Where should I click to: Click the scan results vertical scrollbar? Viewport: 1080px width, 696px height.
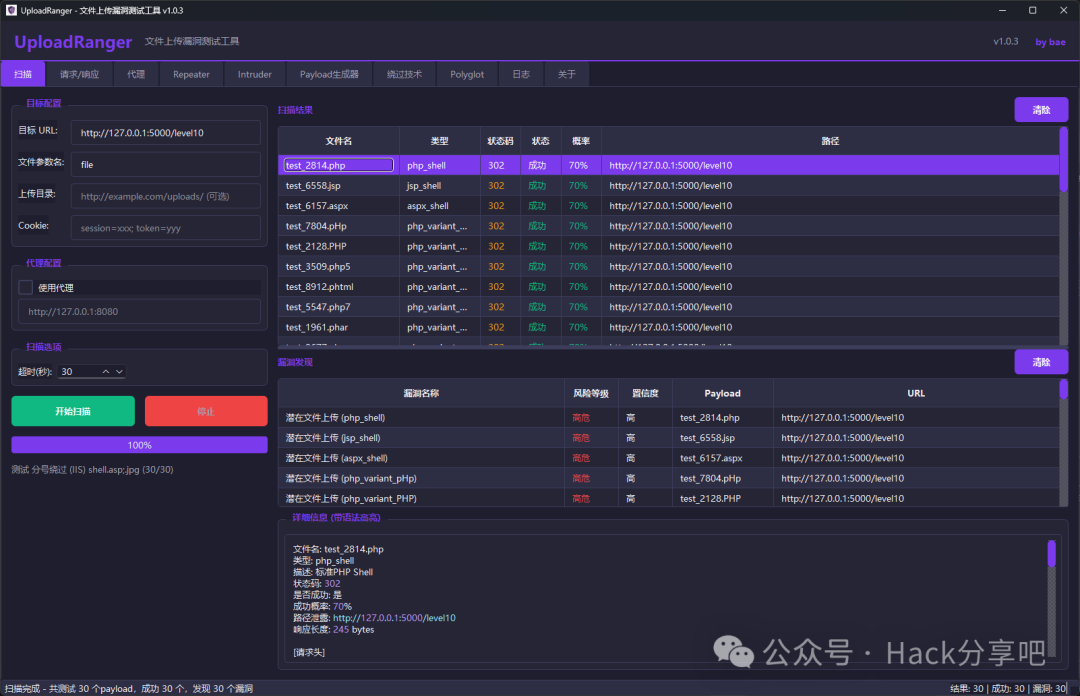1063,234
